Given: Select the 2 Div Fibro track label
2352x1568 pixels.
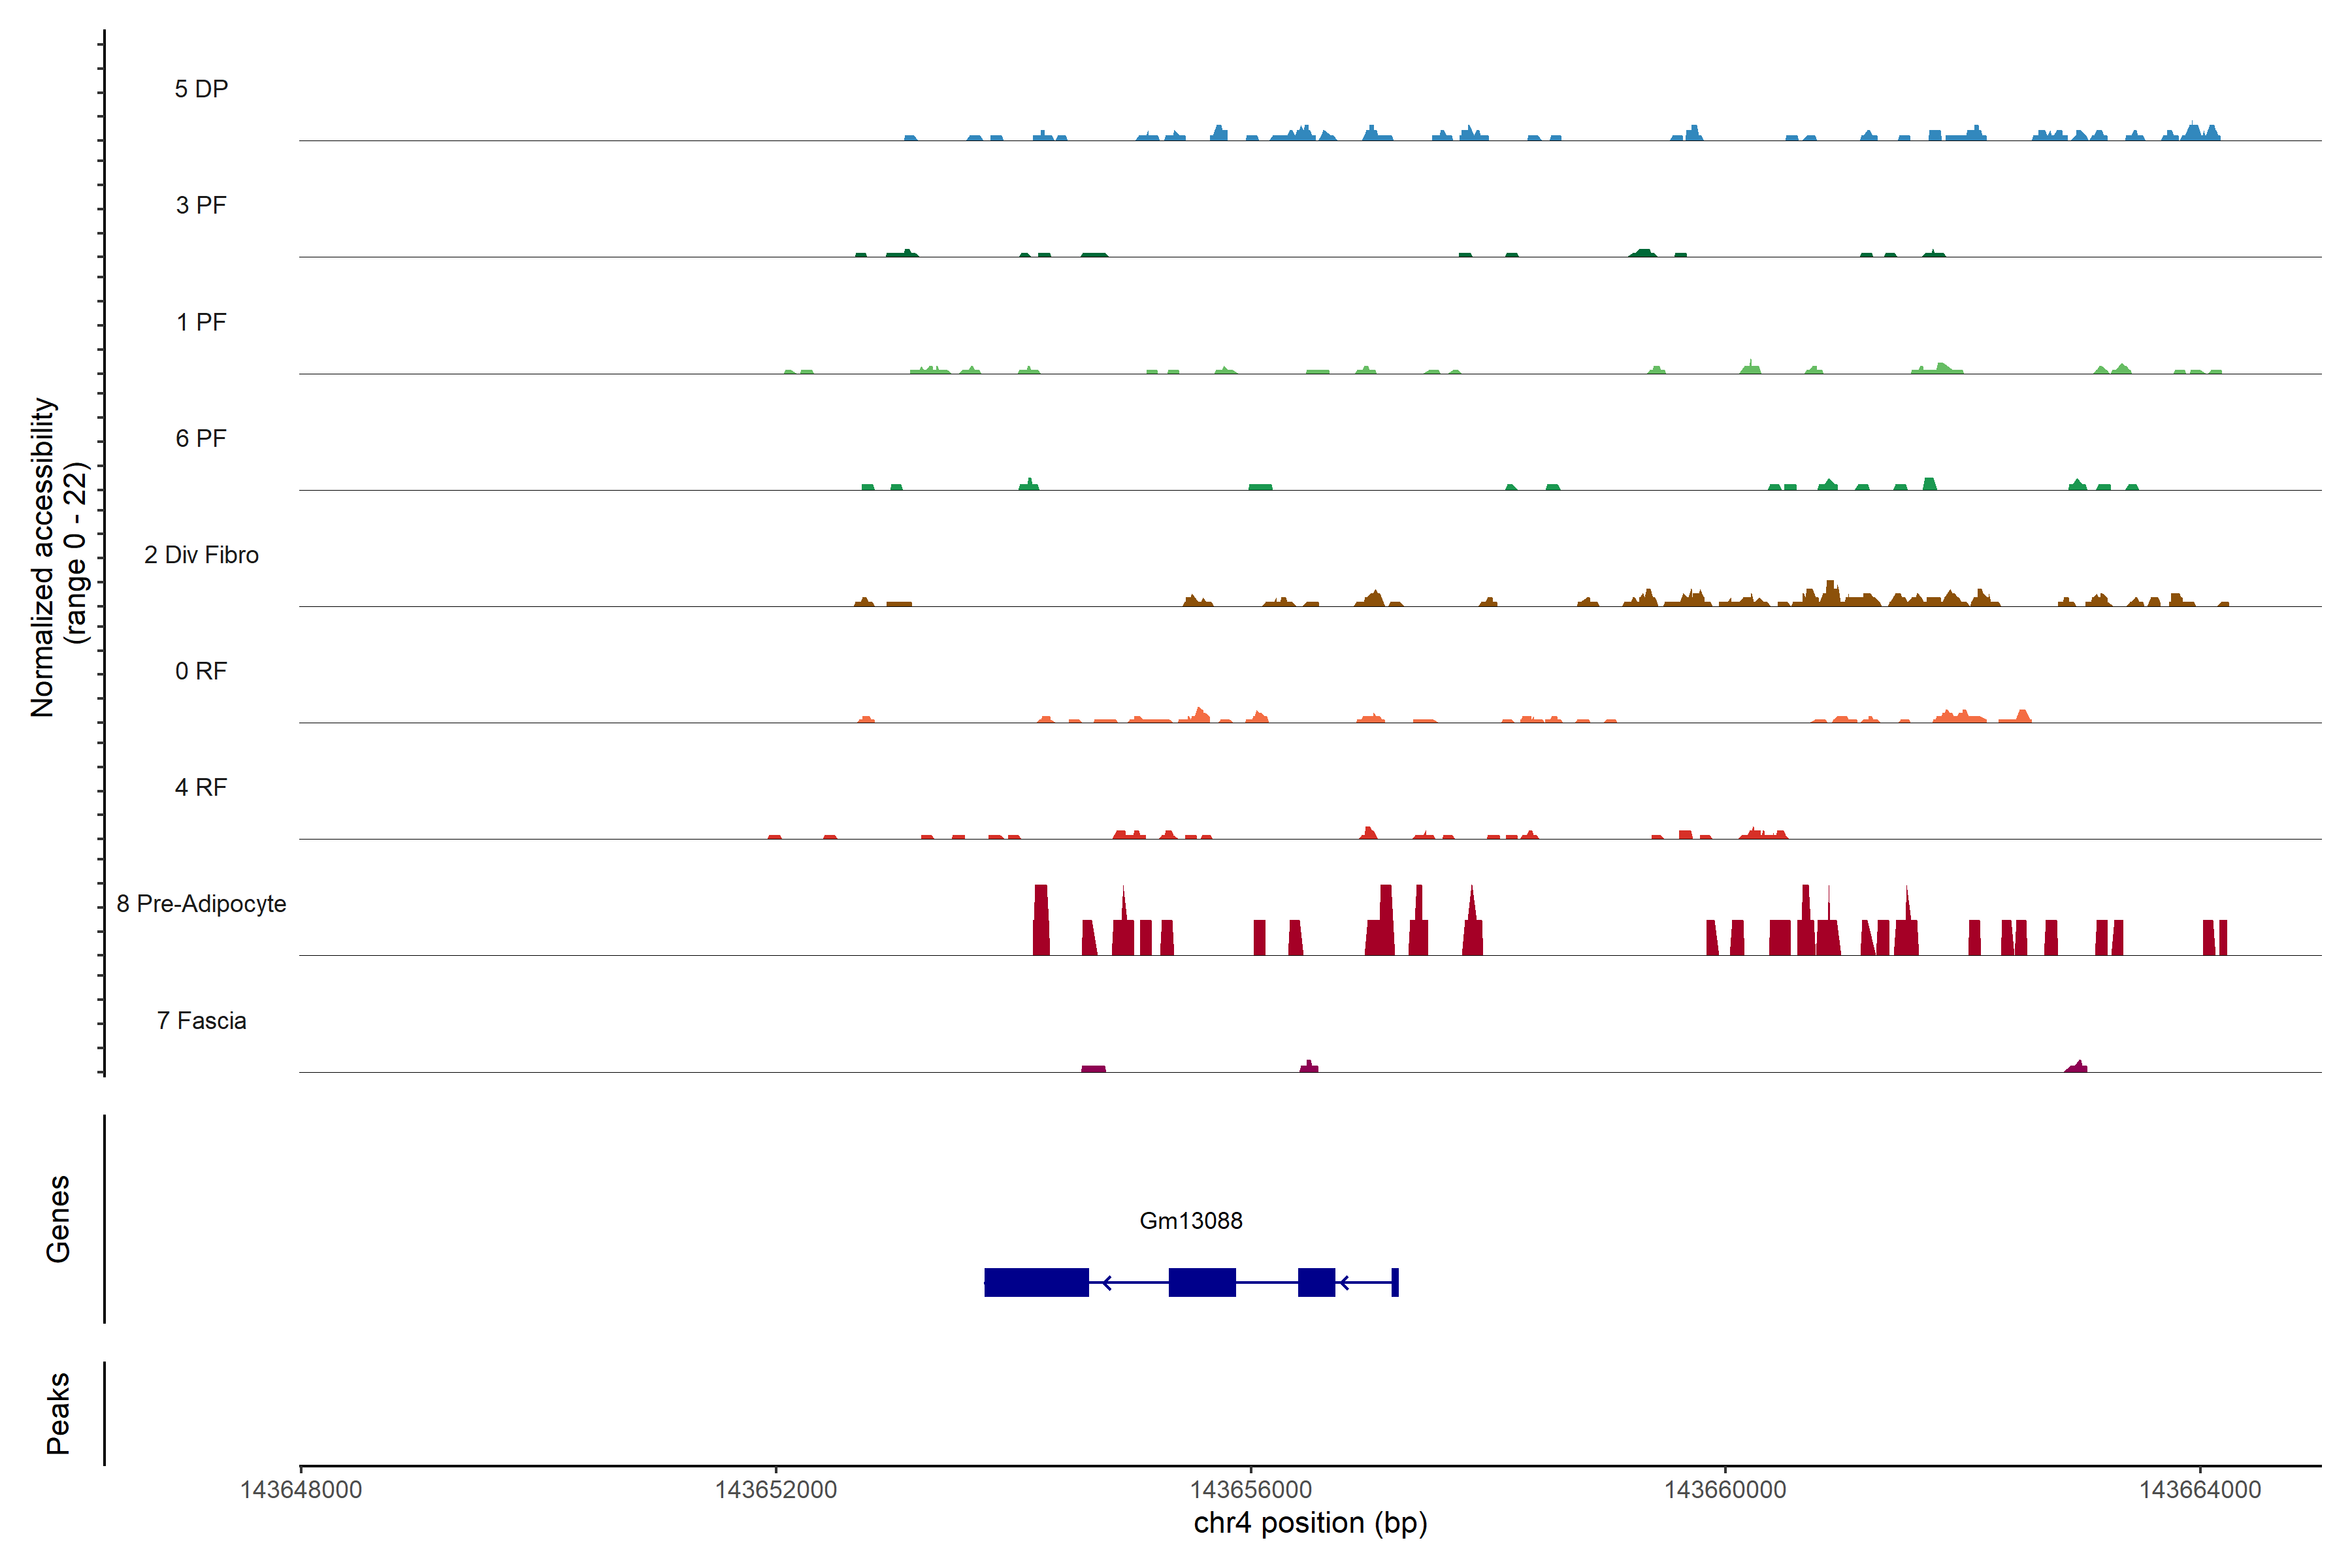Looking at the screenshot, I should coord(201,555).
